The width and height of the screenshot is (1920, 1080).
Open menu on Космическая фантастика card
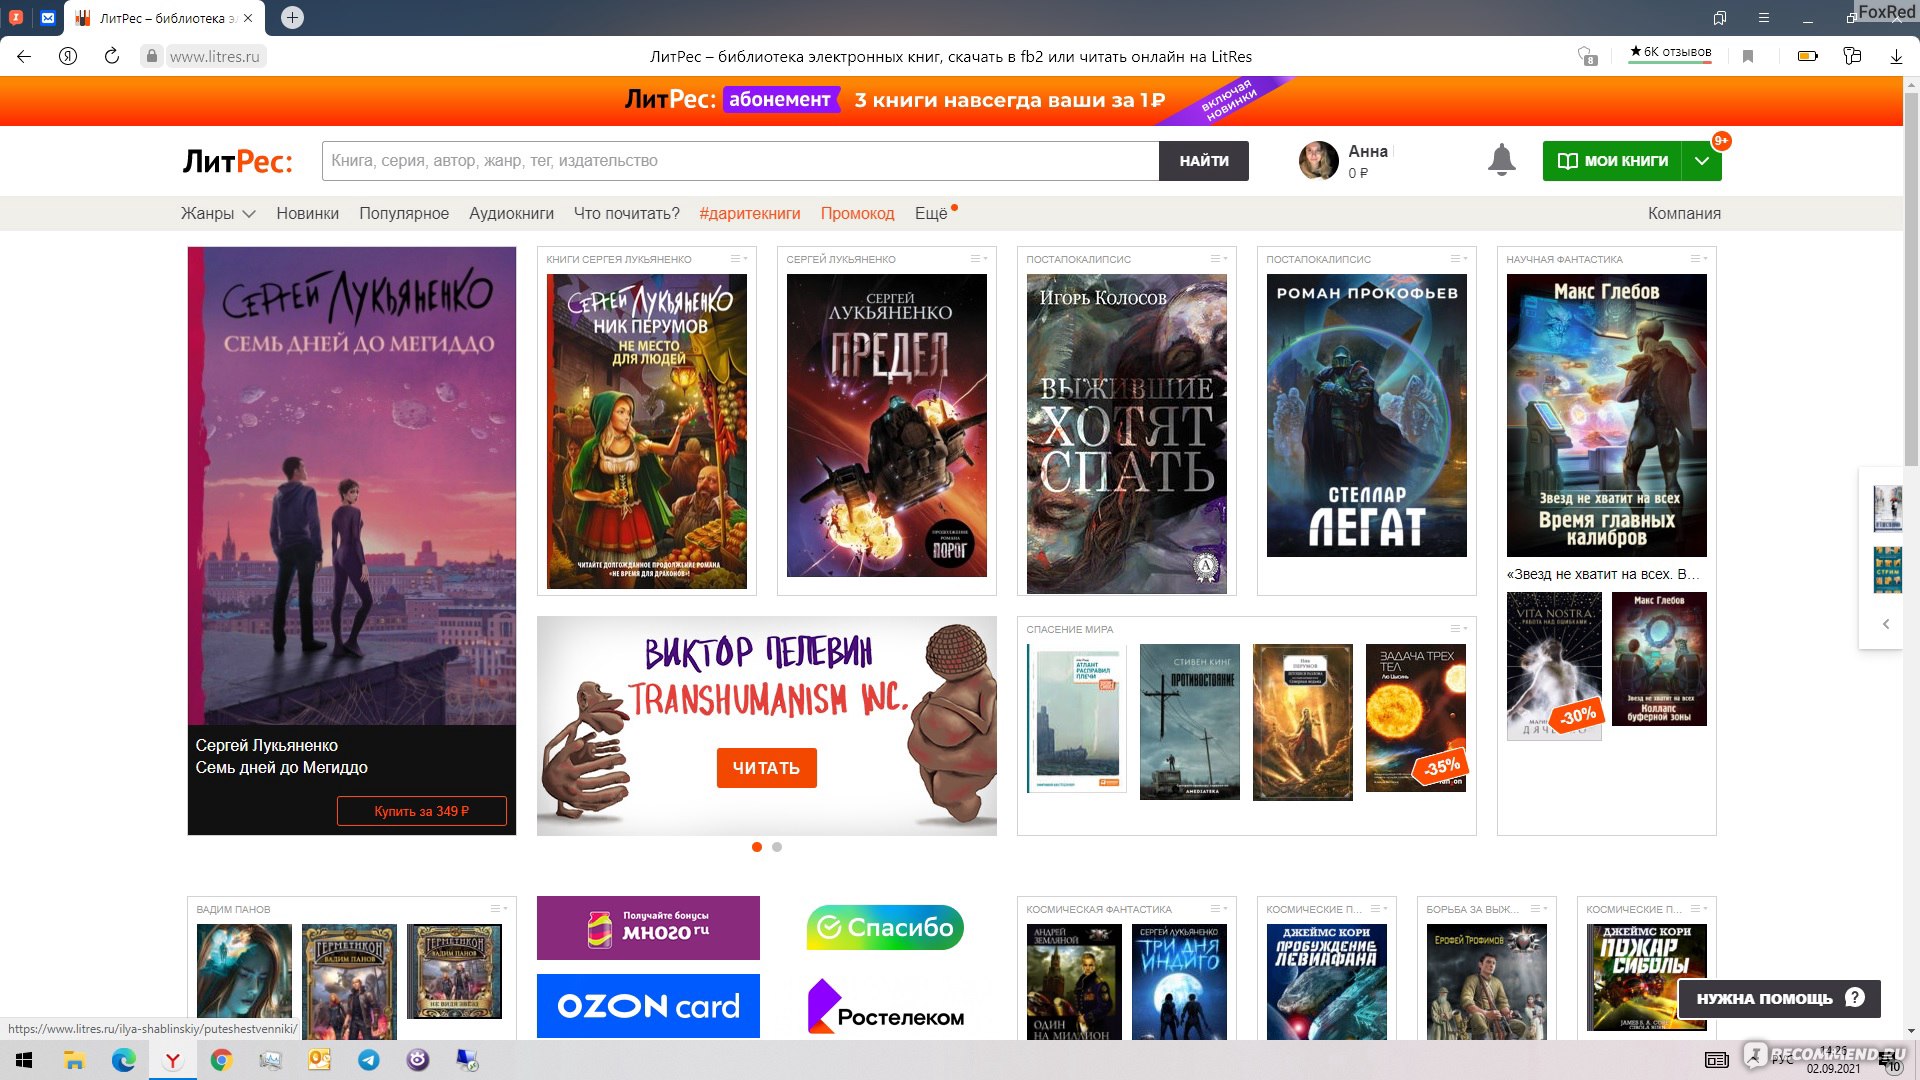click(1218, 909)
